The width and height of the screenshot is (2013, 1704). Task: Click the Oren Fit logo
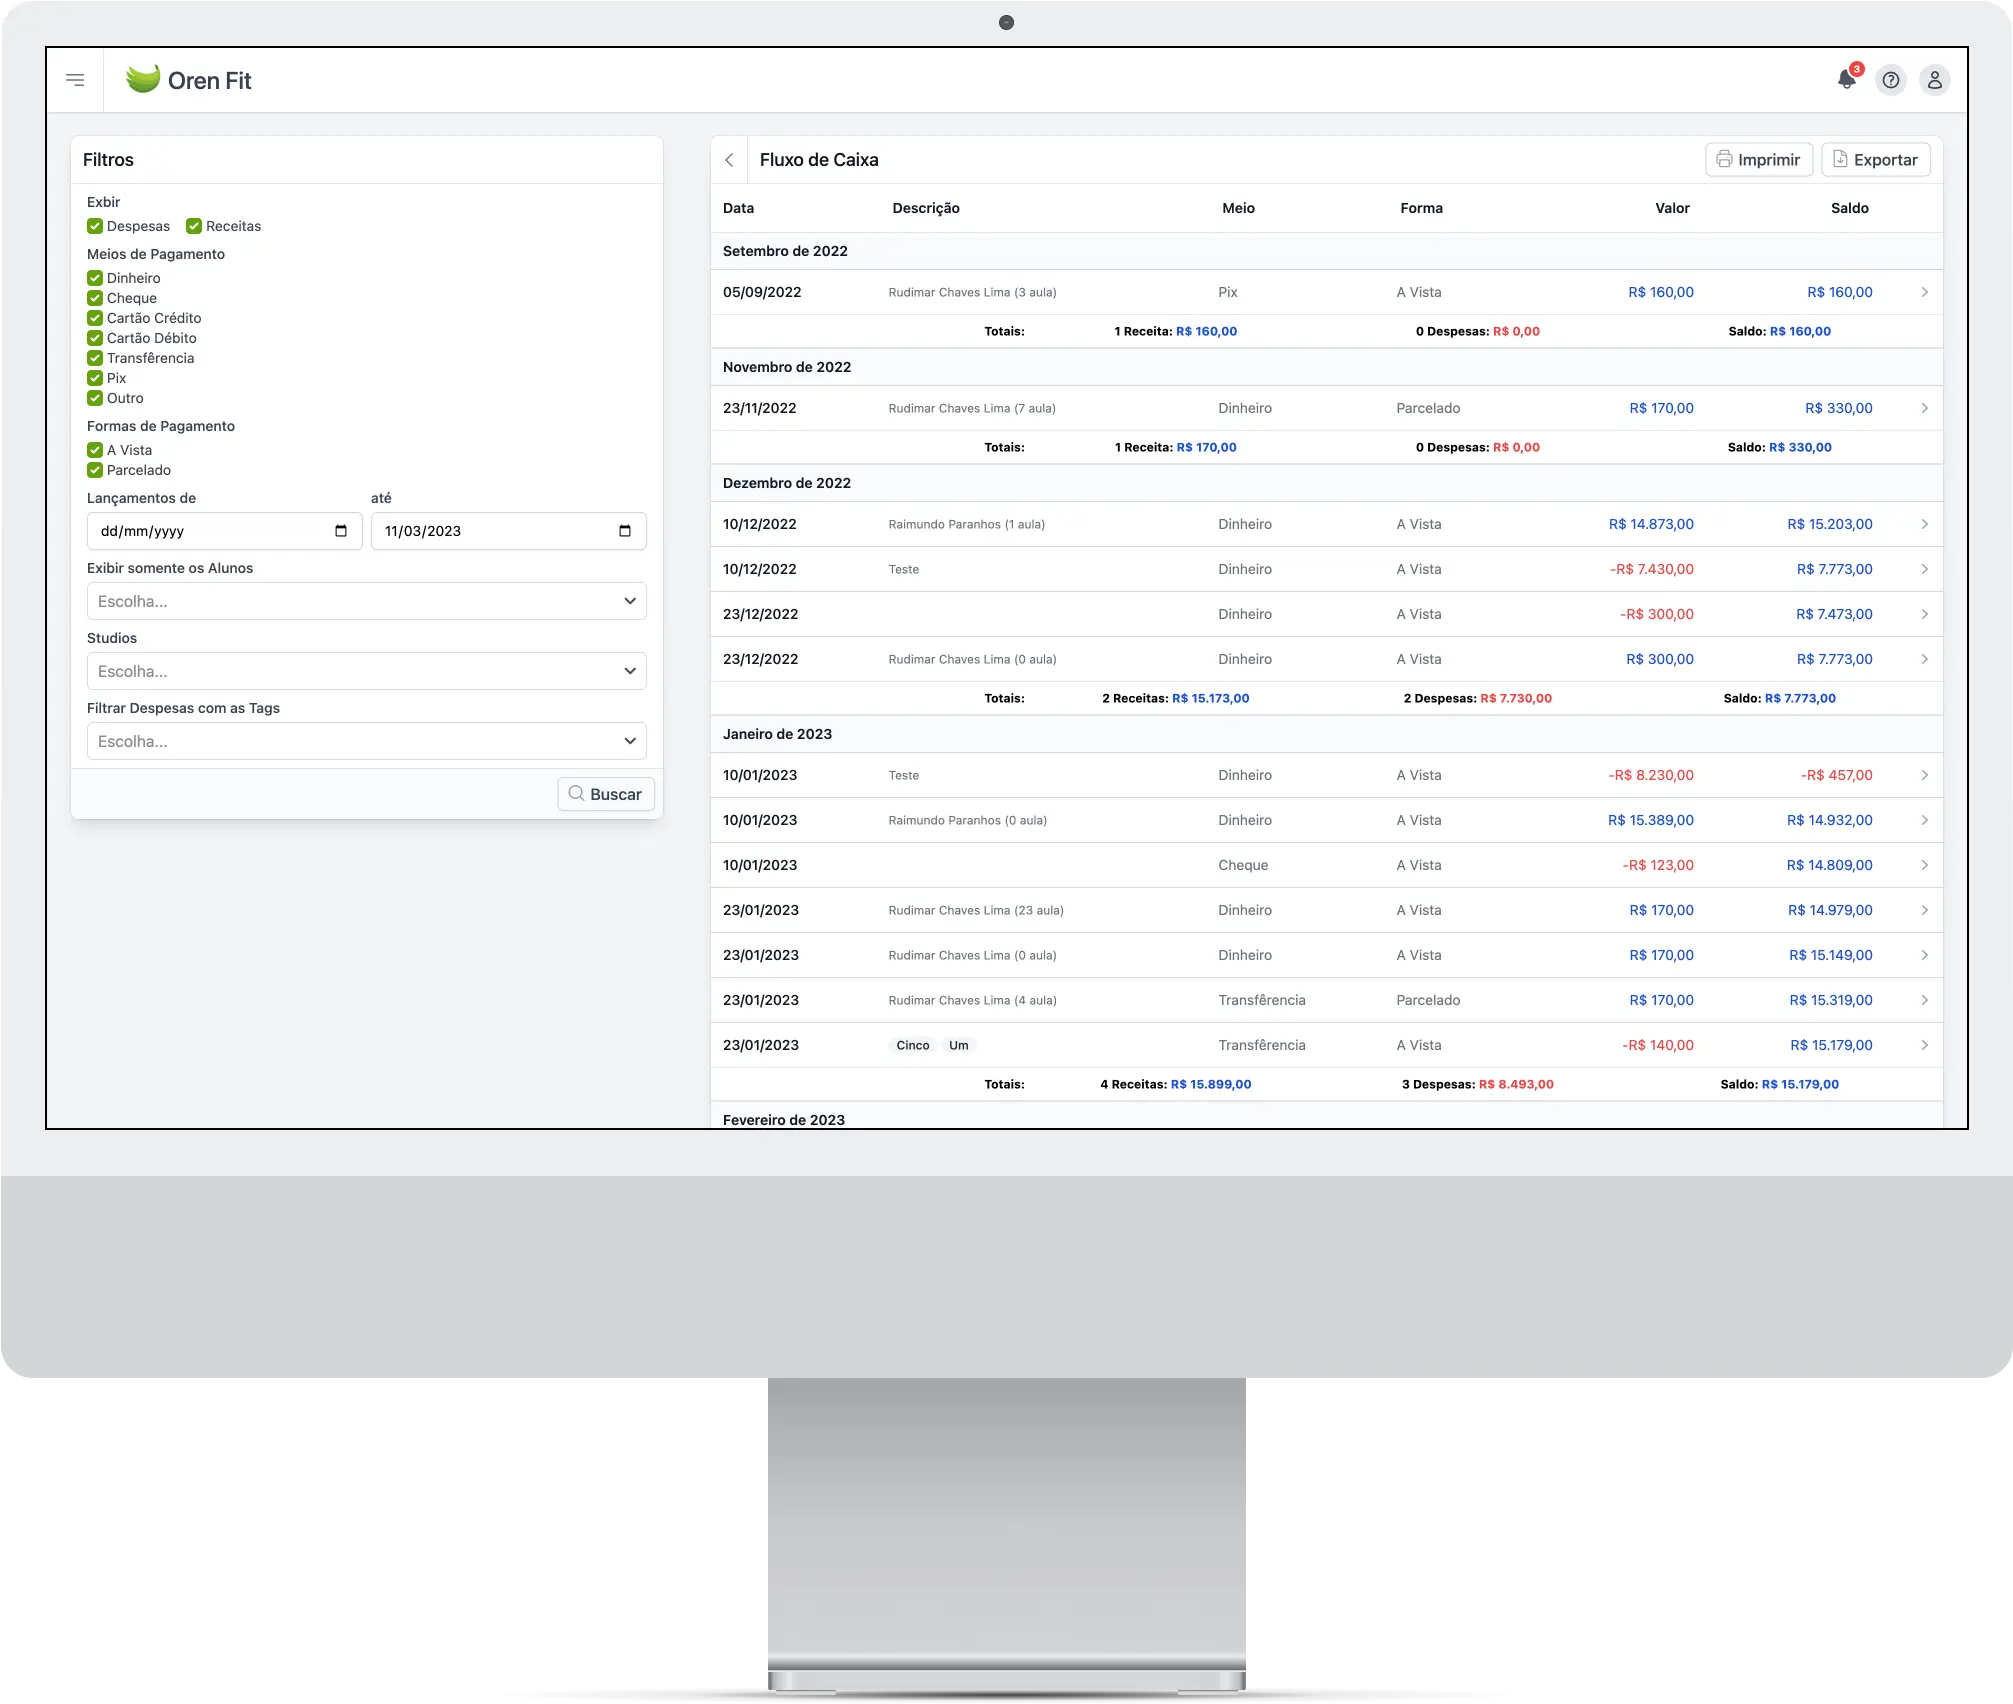pos(188,80)
